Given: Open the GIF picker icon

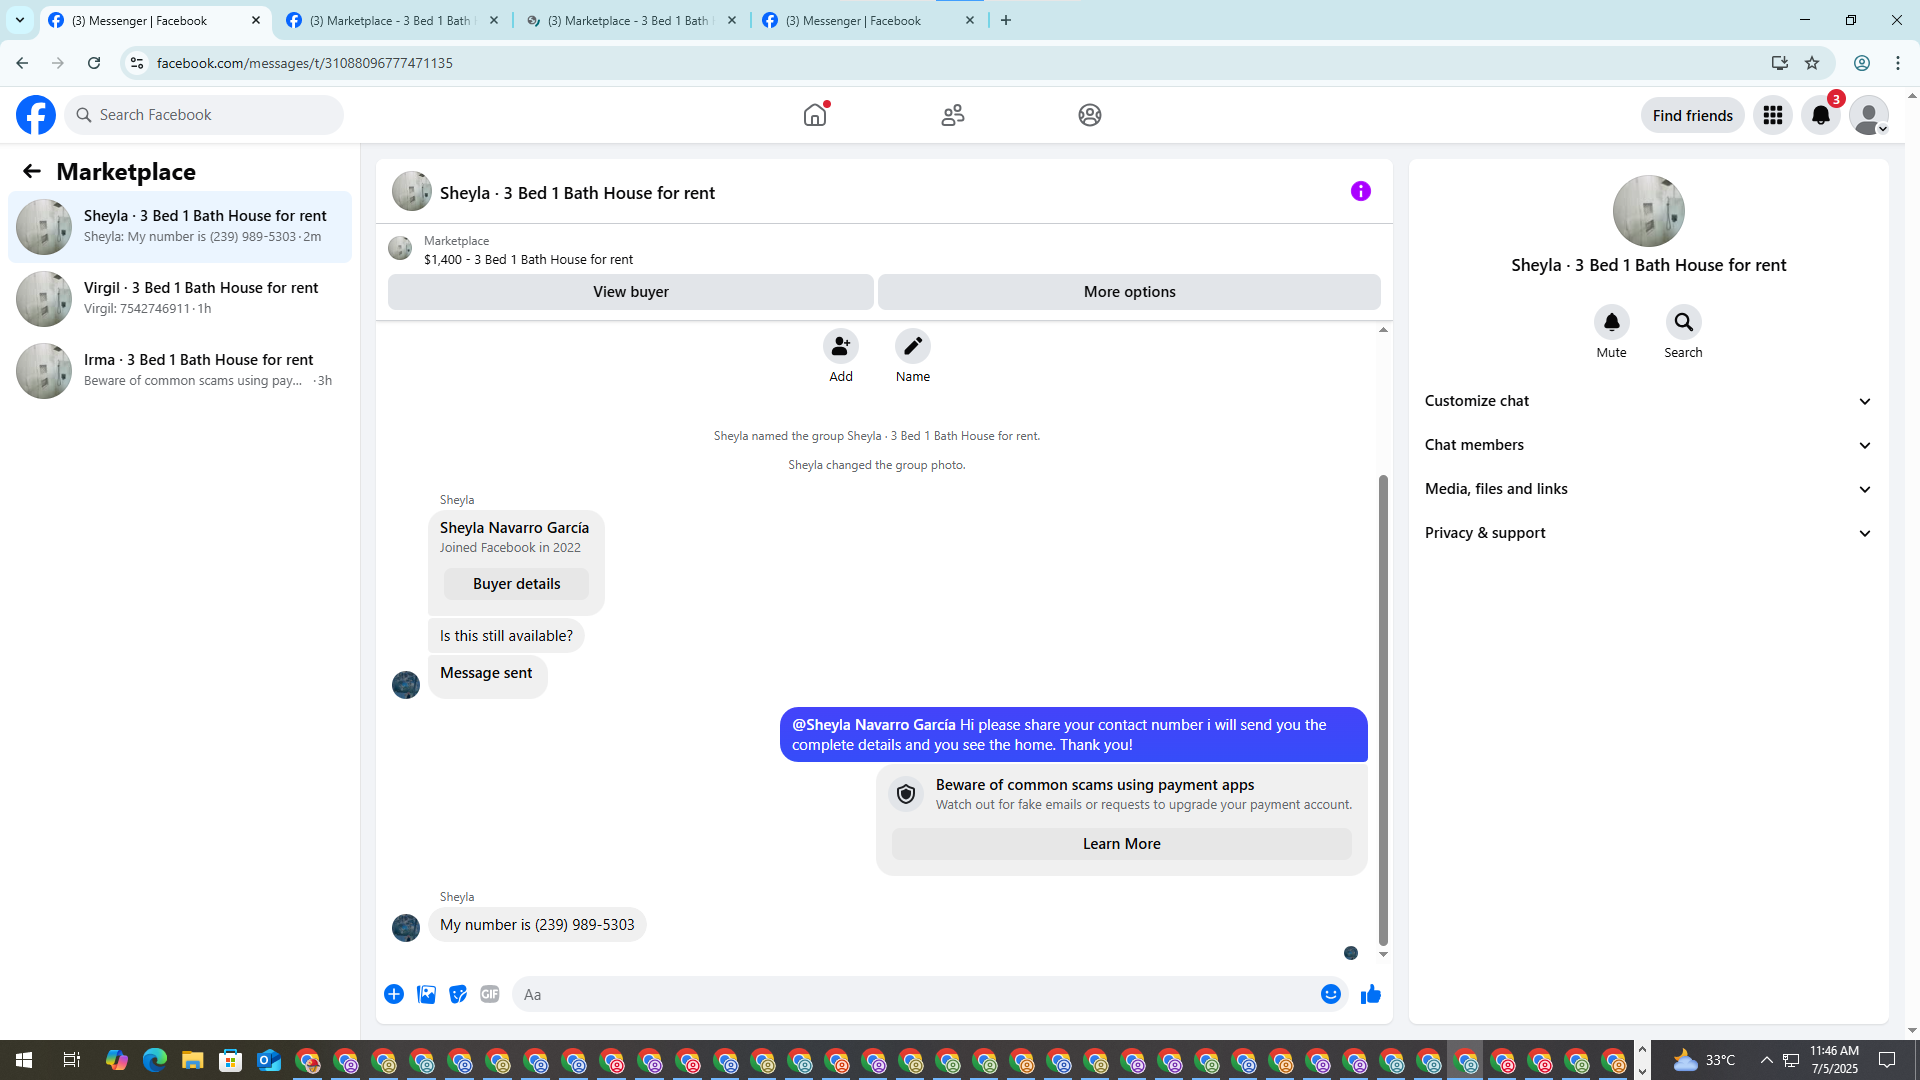Looking at the screenshot, I should pos(489,994).
